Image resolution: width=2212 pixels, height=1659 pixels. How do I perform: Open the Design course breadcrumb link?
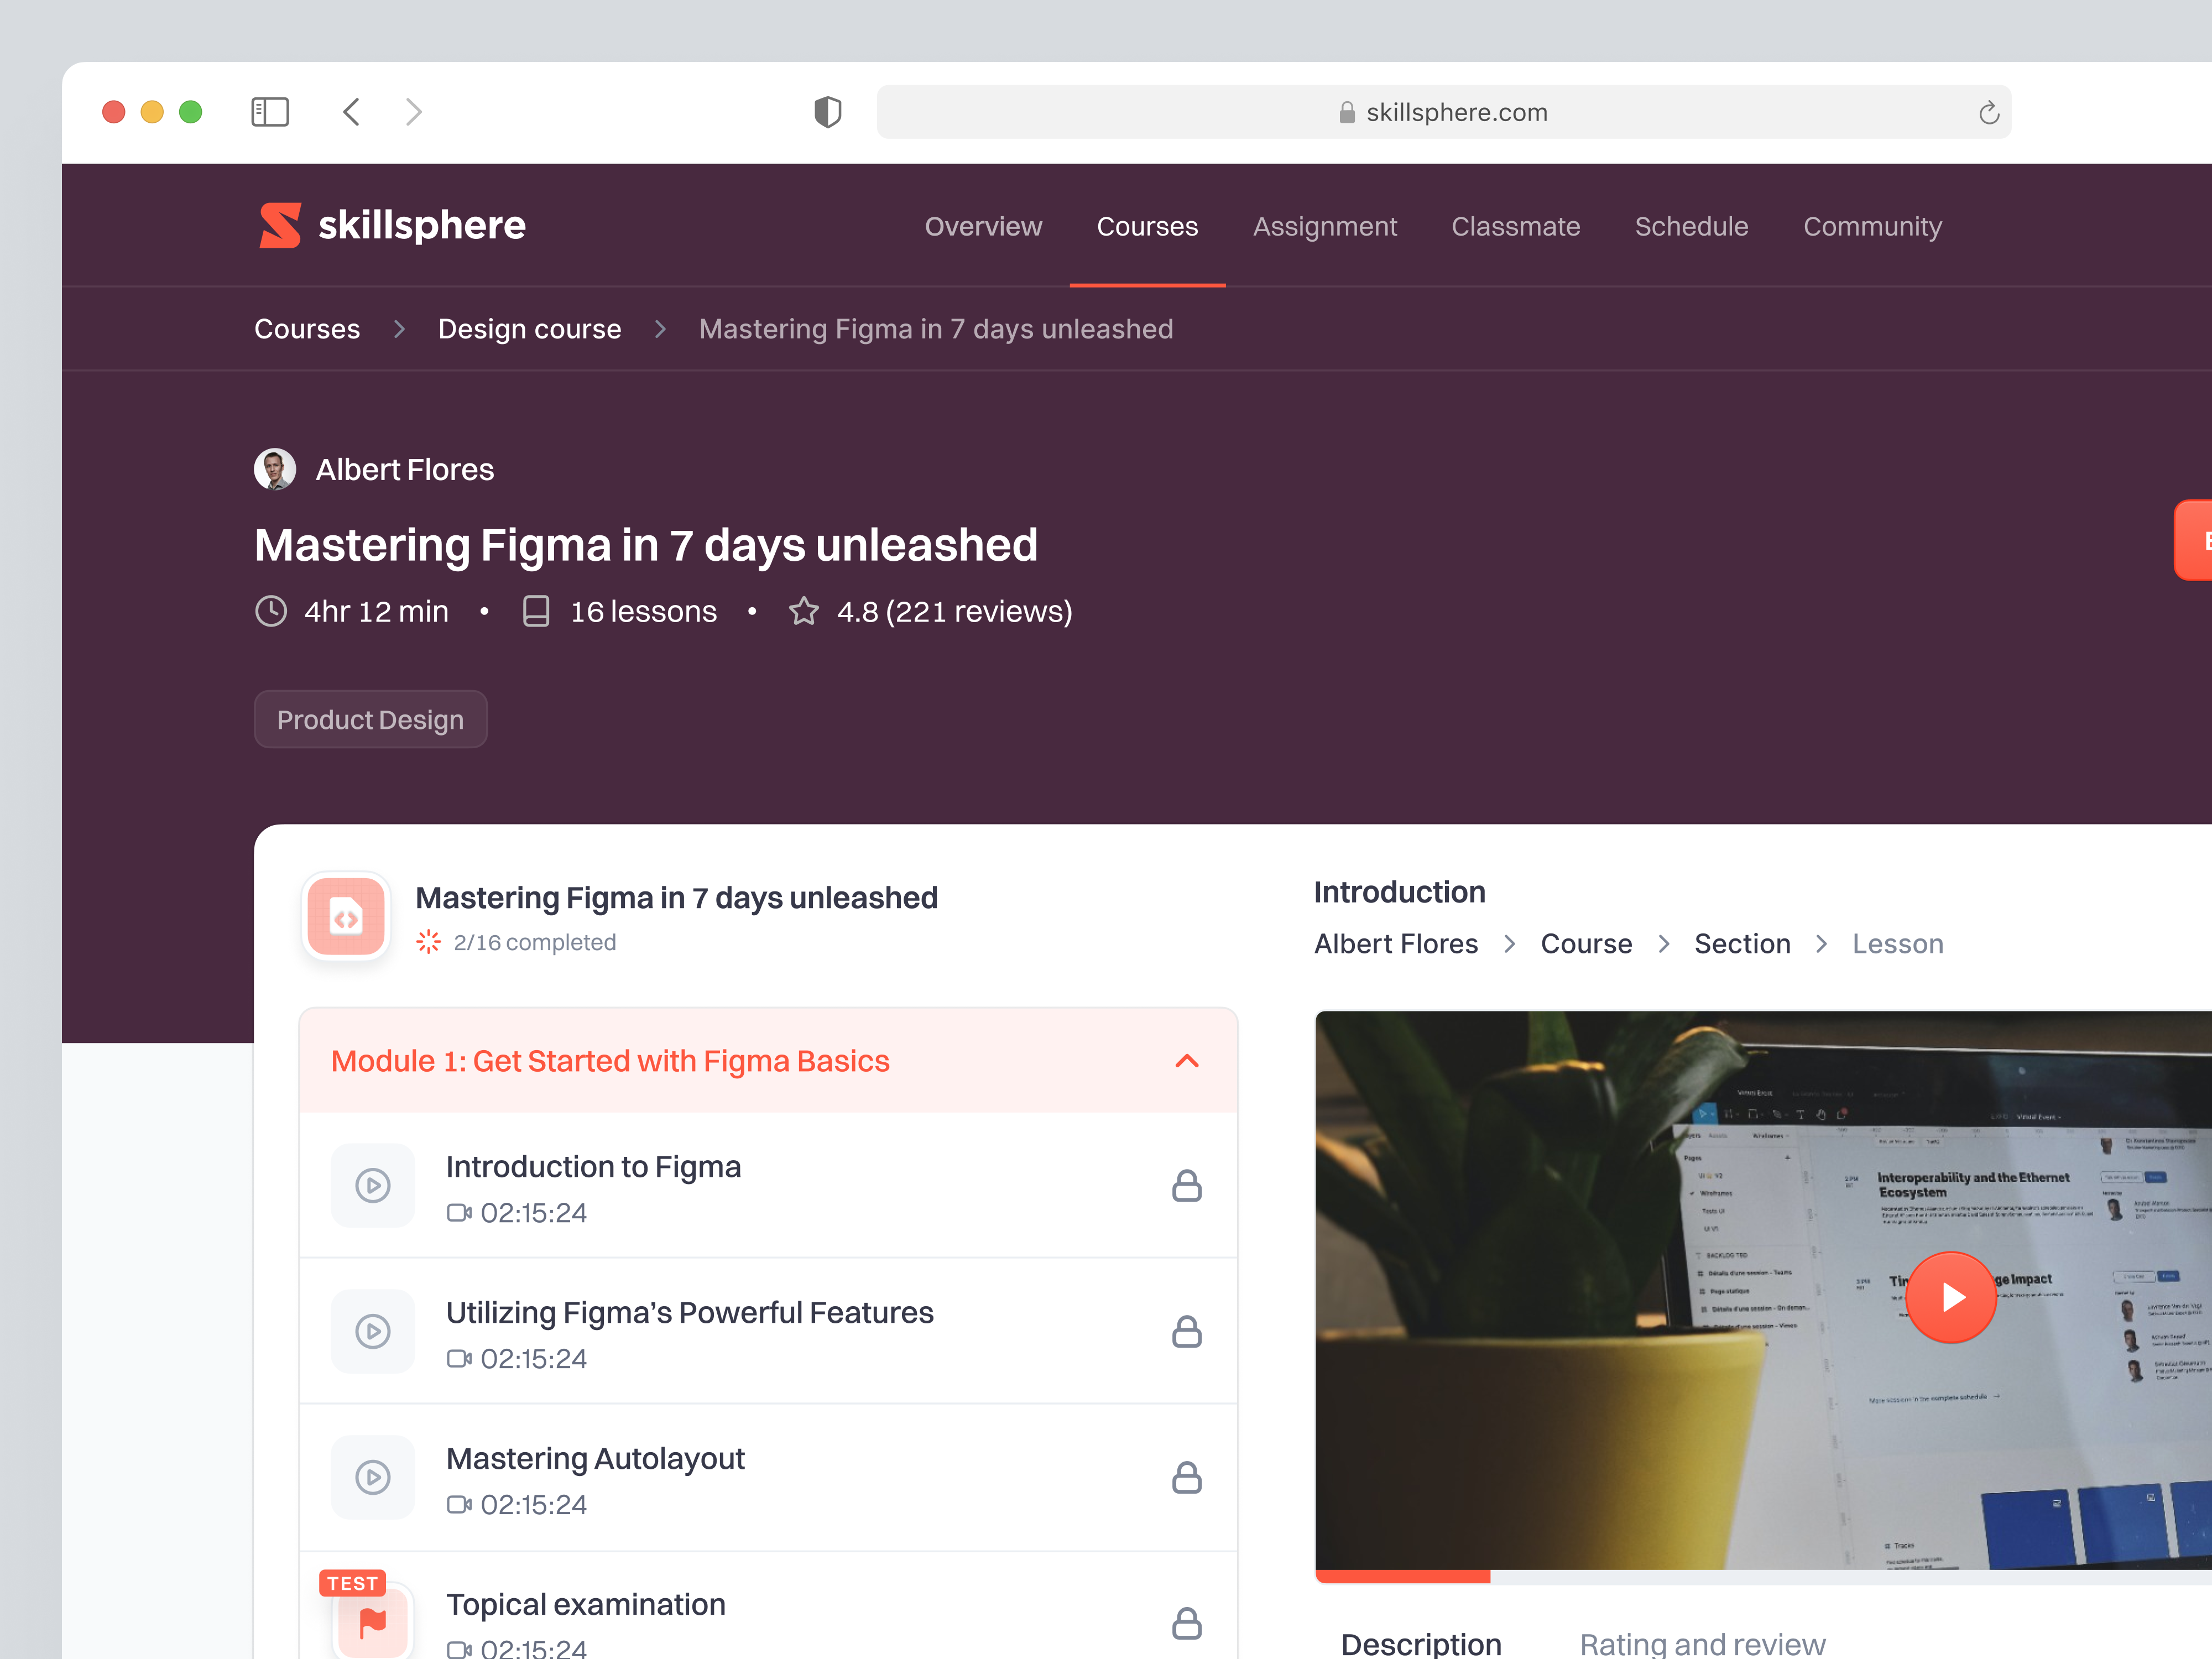pyautogui.click(x=530, y=328)
